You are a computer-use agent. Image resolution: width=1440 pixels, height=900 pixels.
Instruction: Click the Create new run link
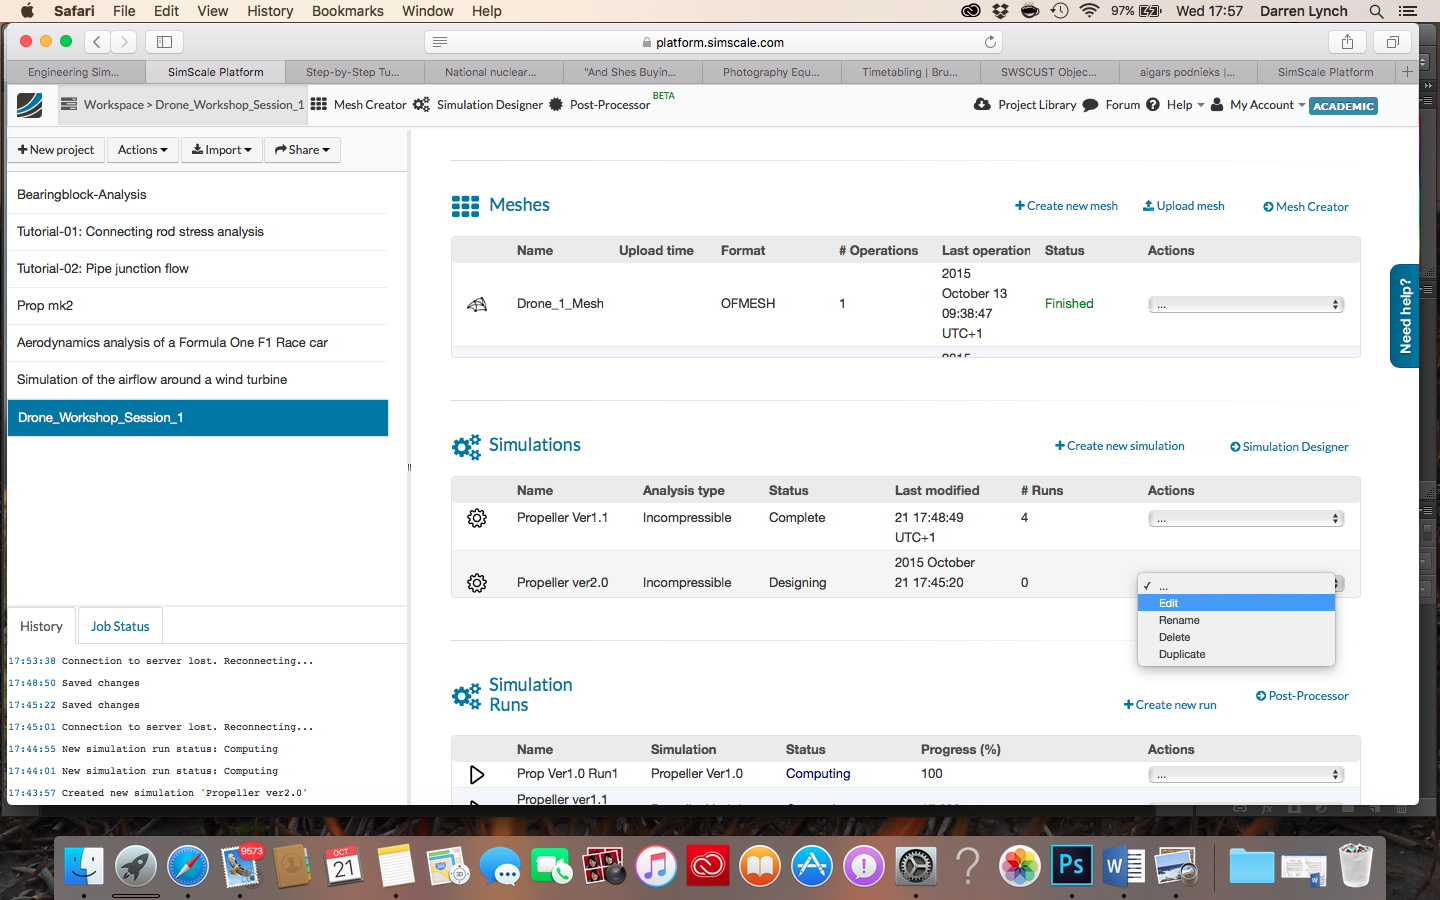1170,705
